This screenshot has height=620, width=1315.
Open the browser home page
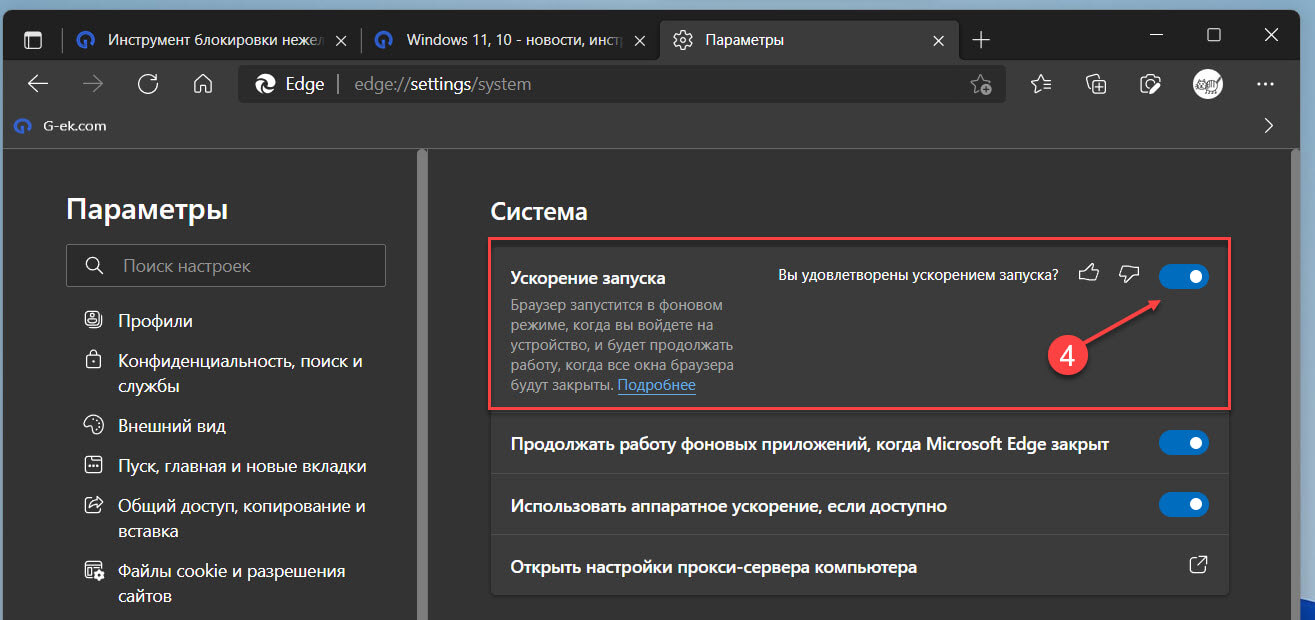pos(202,84)
